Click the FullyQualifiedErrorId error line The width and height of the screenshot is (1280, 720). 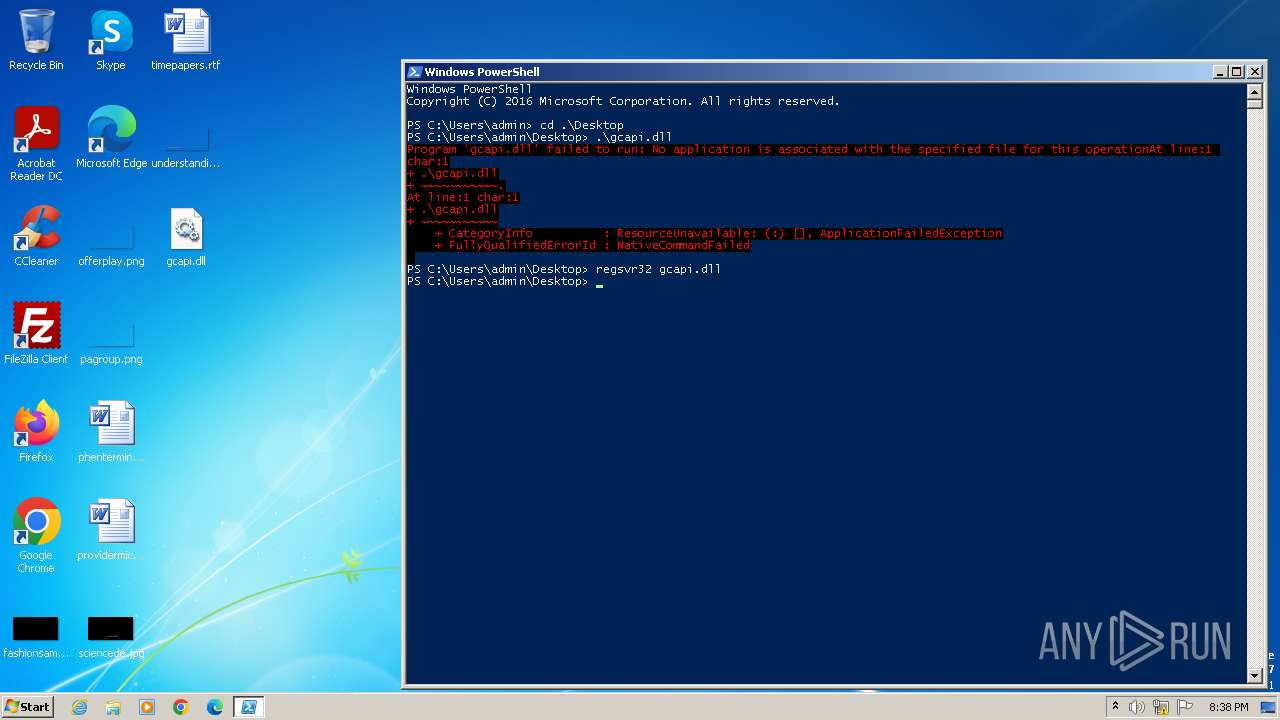tap(592, 245)
